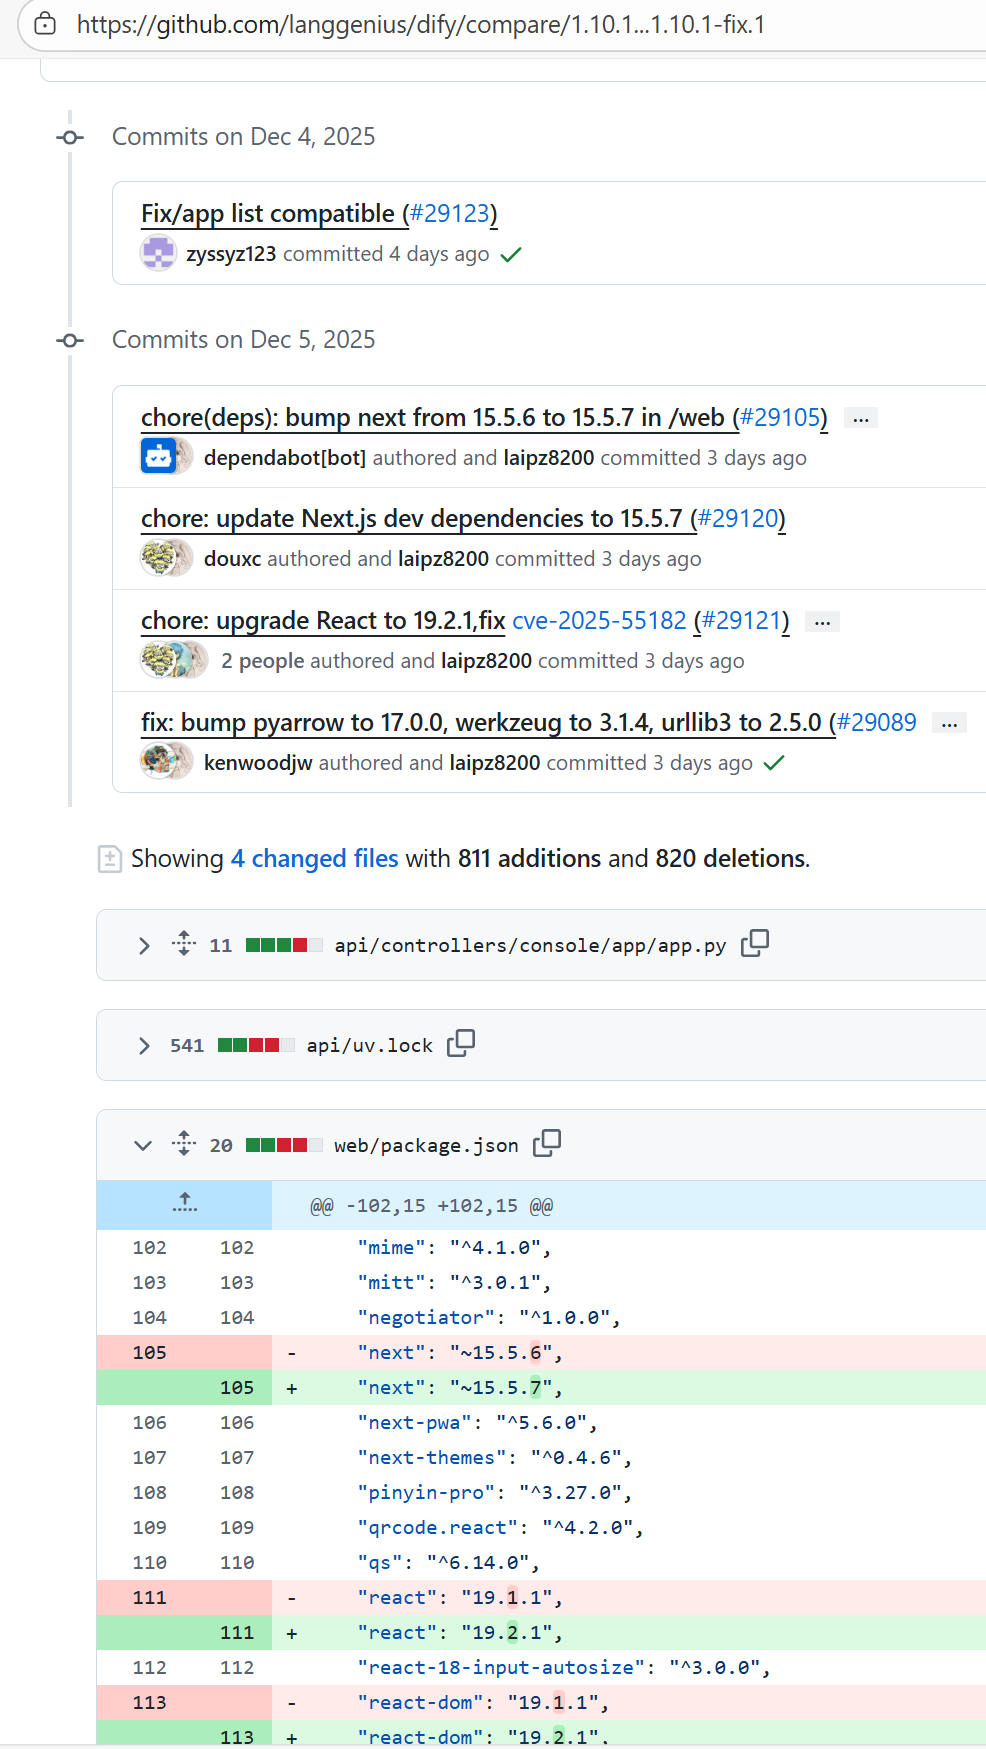Open pull request #29123 link
Viewport: 986px width, 1749px height.
pos(450,214)
